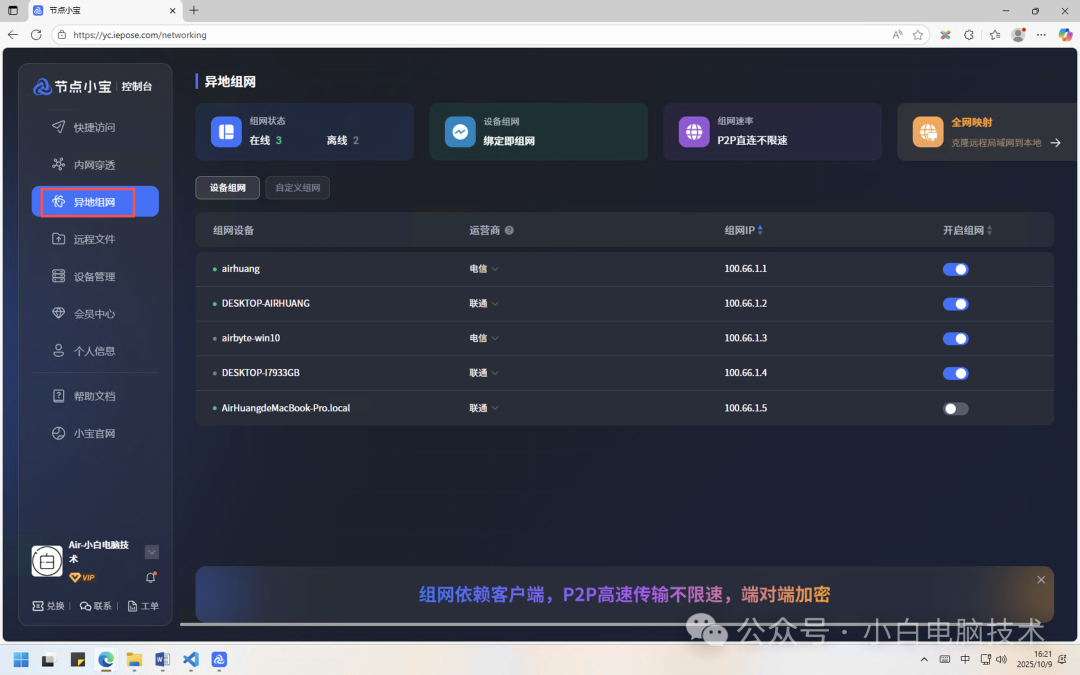Screen dimensions: 1080x675
Task: Click the 组网状态 card icon
Action: tap(226, 132)
